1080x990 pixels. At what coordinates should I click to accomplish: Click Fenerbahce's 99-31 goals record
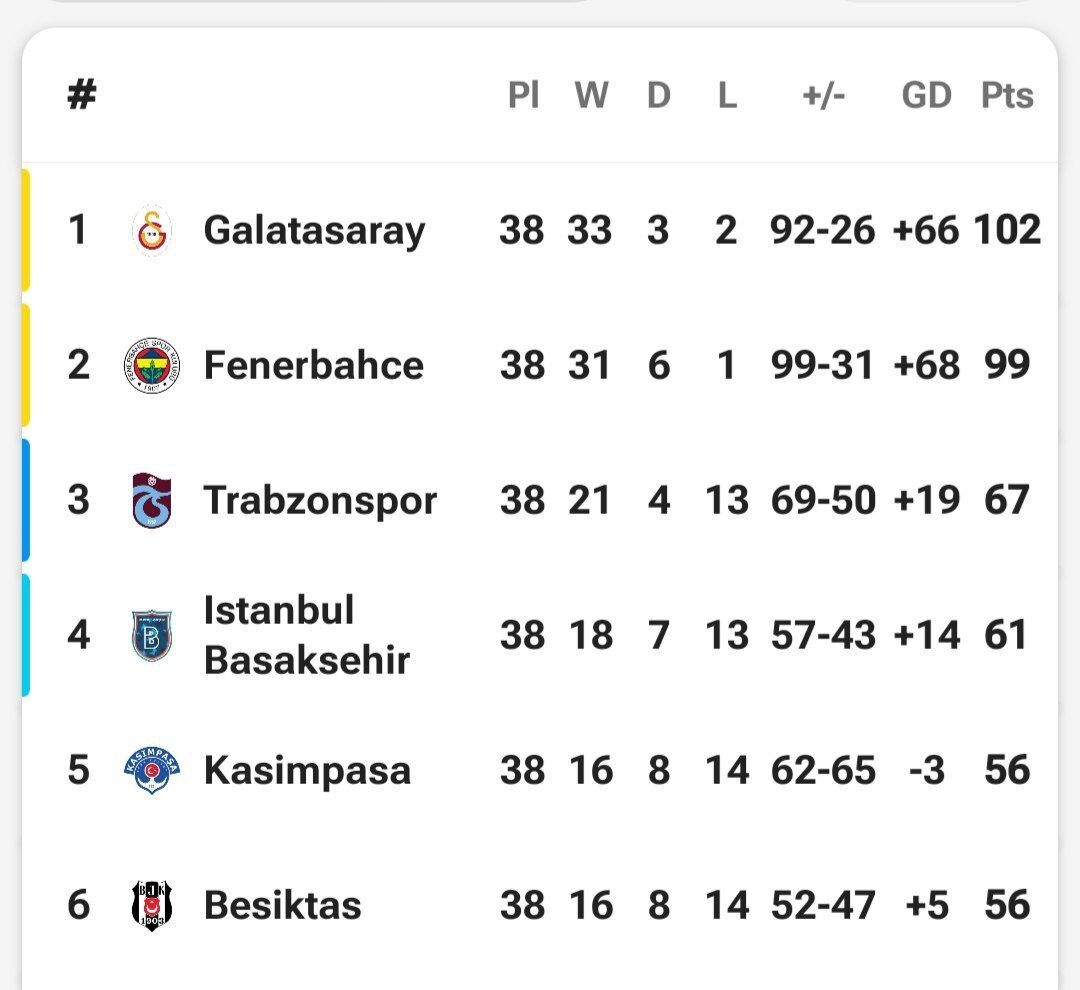822,366
